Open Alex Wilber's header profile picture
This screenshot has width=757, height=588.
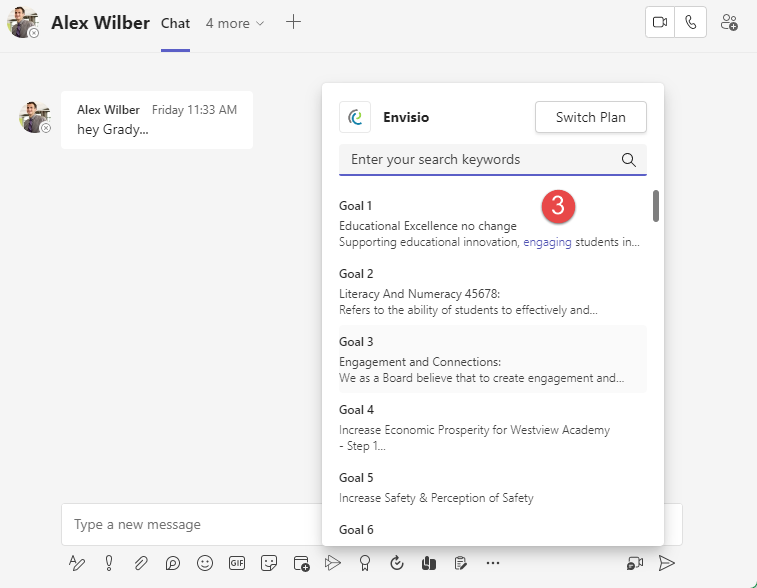(x=22, y=22)
